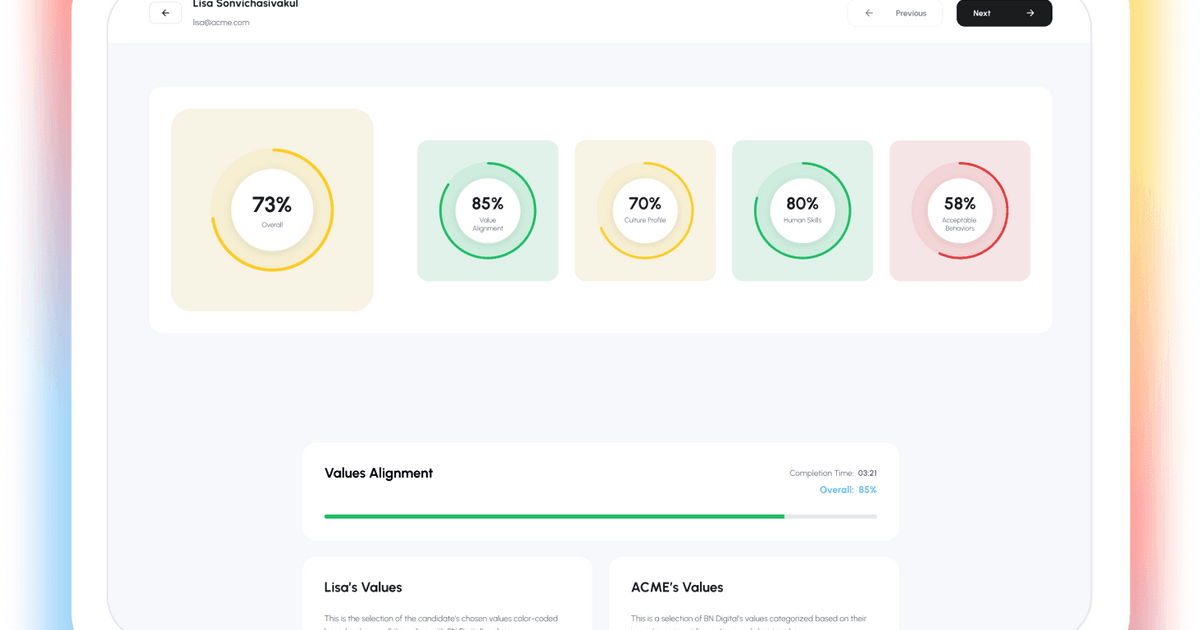Select the 70% Culture Profile ring

(645, 211)
